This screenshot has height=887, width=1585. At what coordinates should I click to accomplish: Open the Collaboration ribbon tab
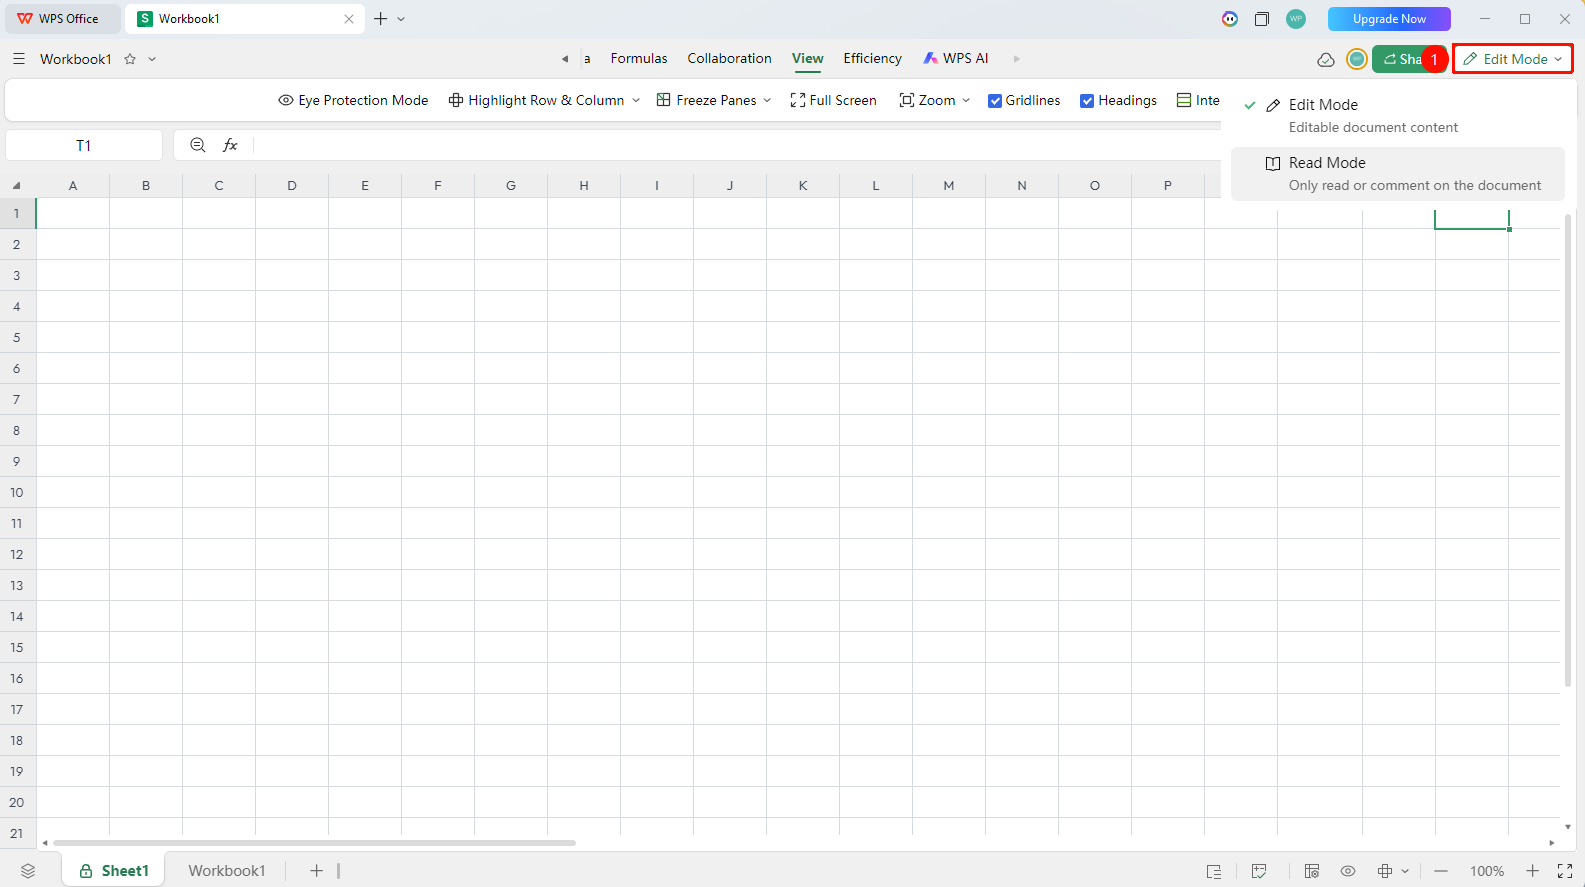click(729, 59)
